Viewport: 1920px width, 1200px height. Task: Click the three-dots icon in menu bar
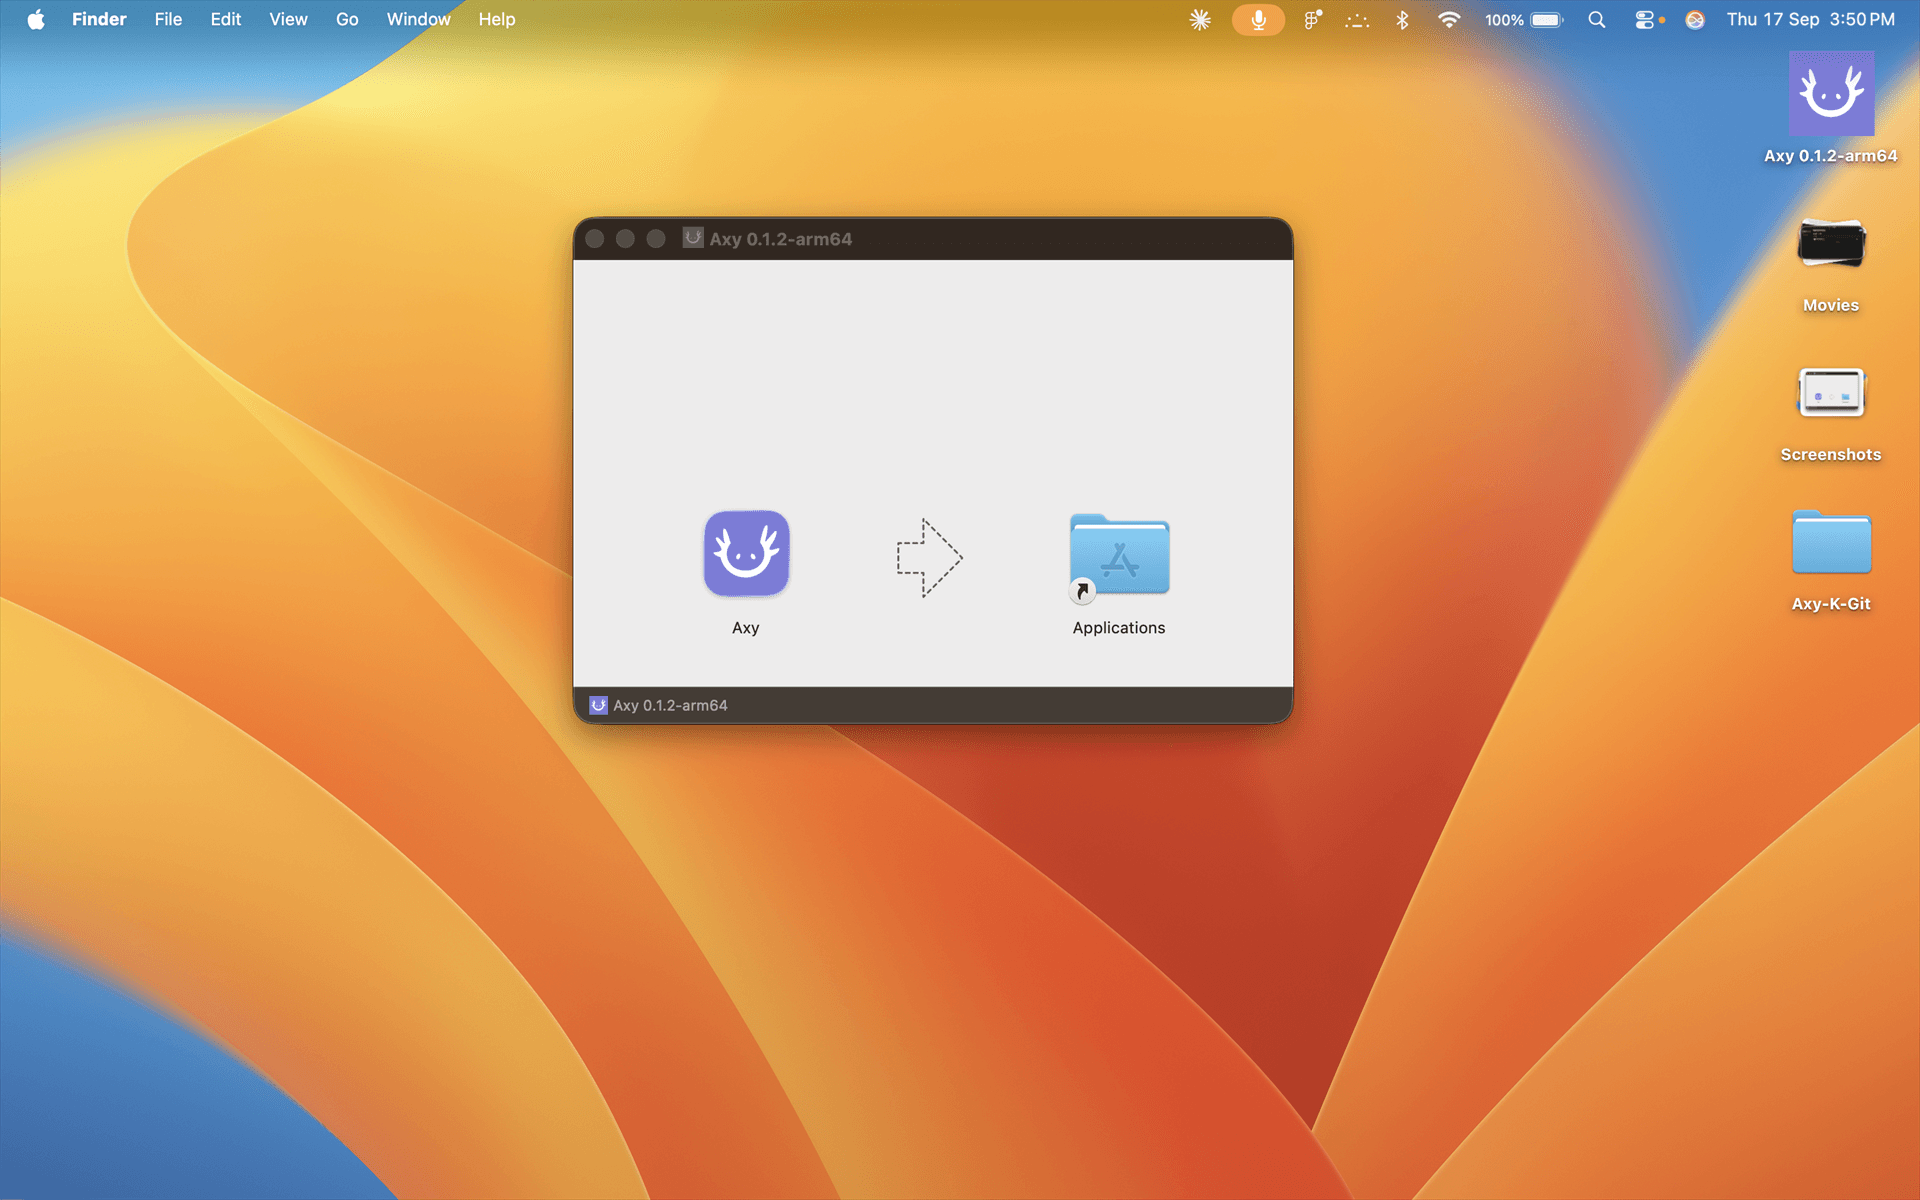(x=1357, y=19)
